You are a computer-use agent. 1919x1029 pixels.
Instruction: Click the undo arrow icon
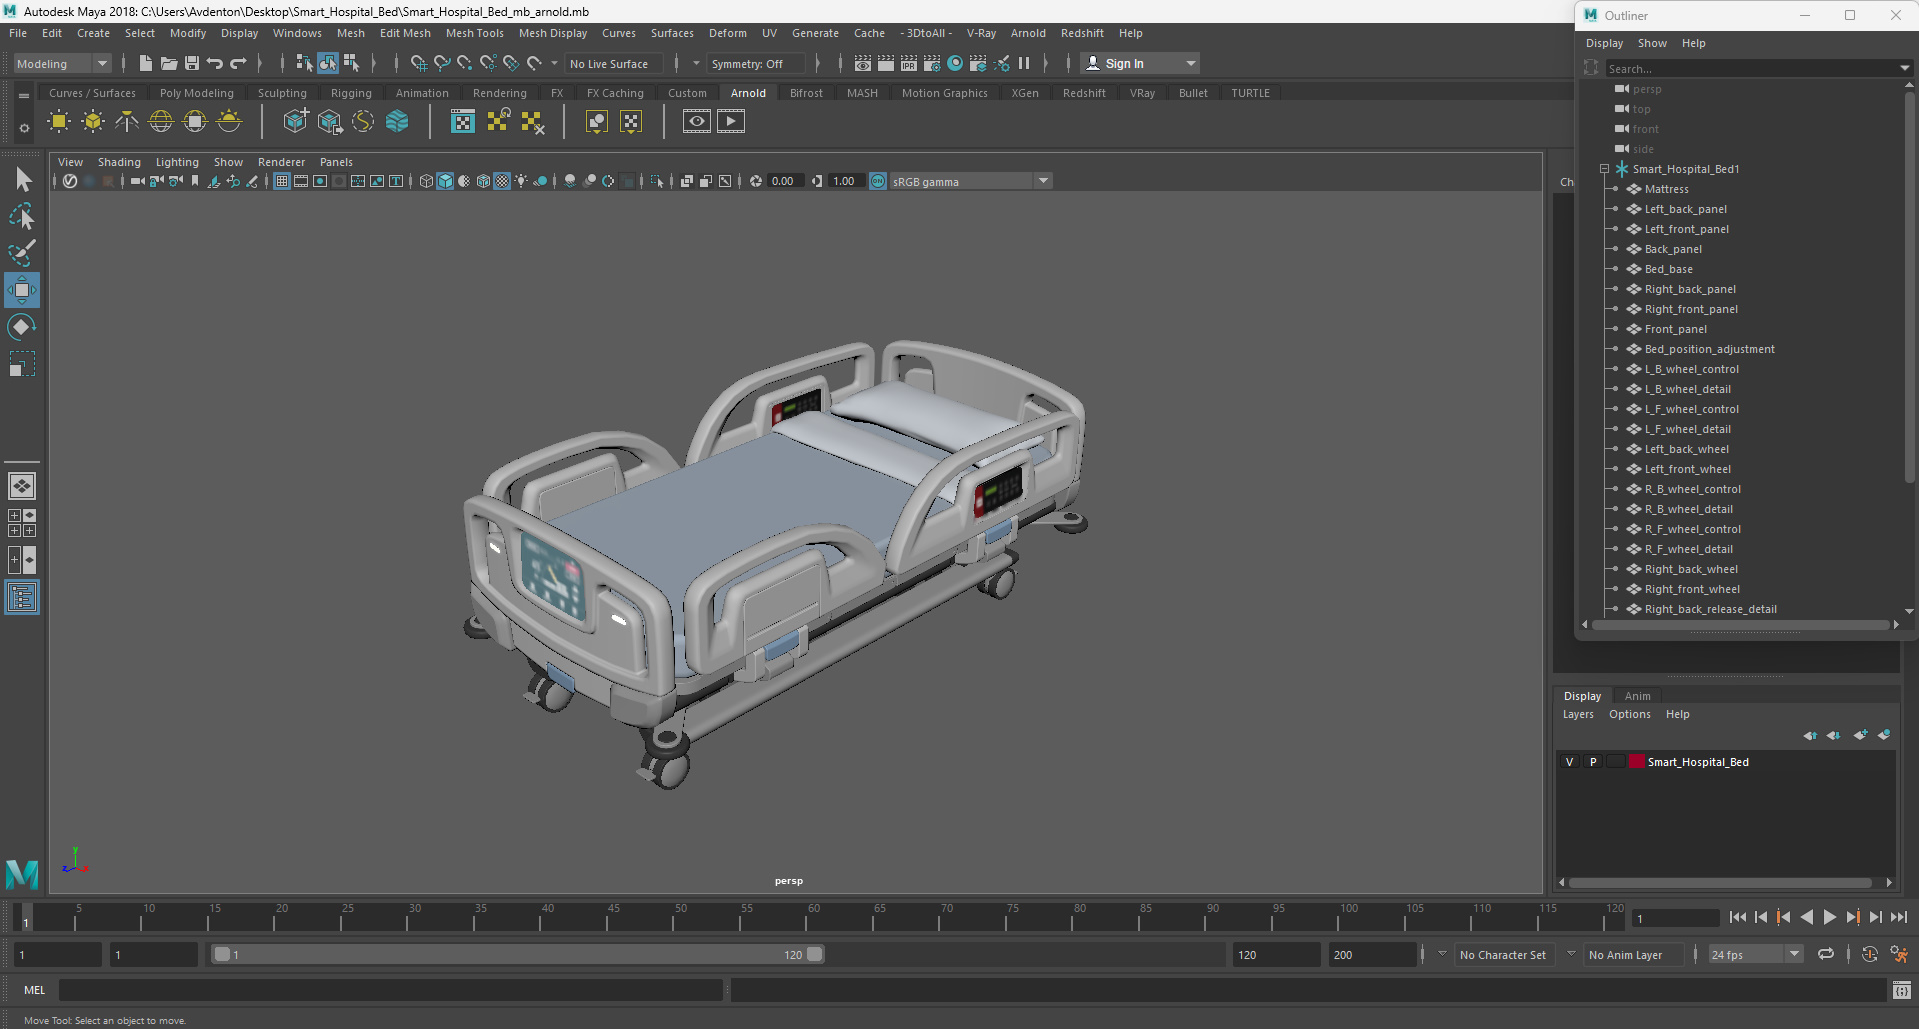click(x=215, y=63)
